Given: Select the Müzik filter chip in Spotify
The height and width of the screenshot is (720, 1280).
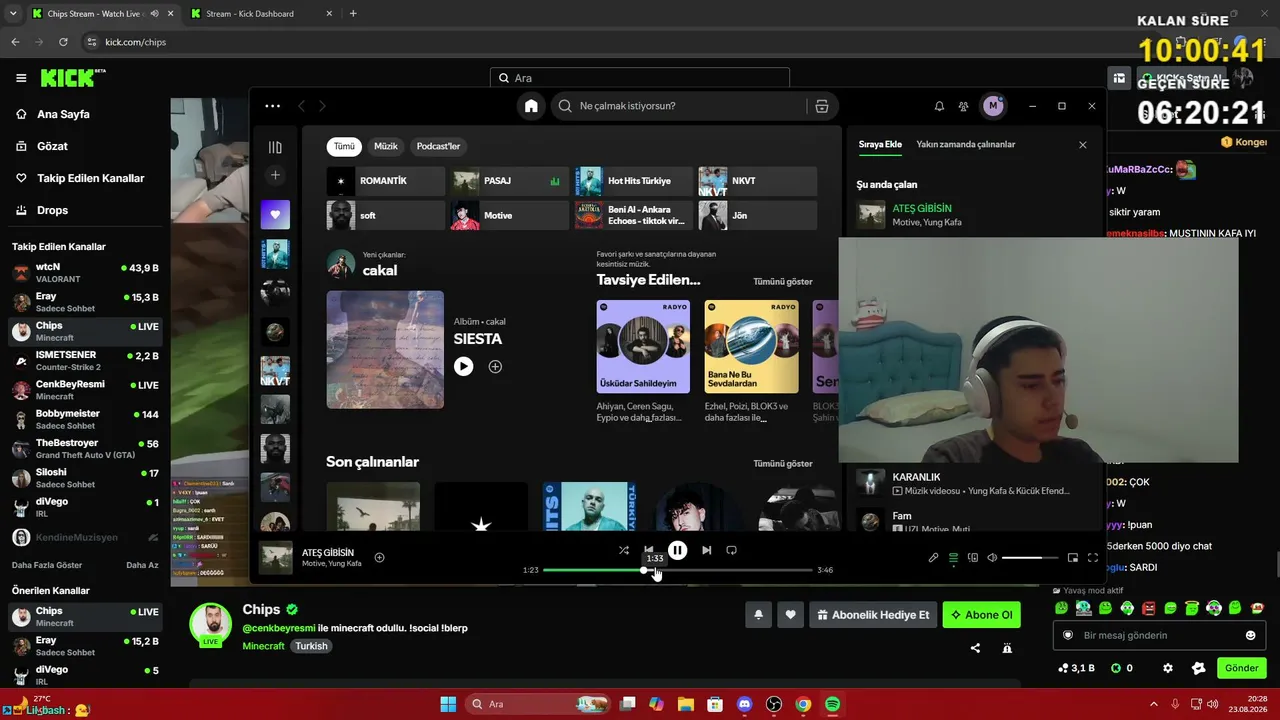Looking at the screenshot, I should coord(386,146).
